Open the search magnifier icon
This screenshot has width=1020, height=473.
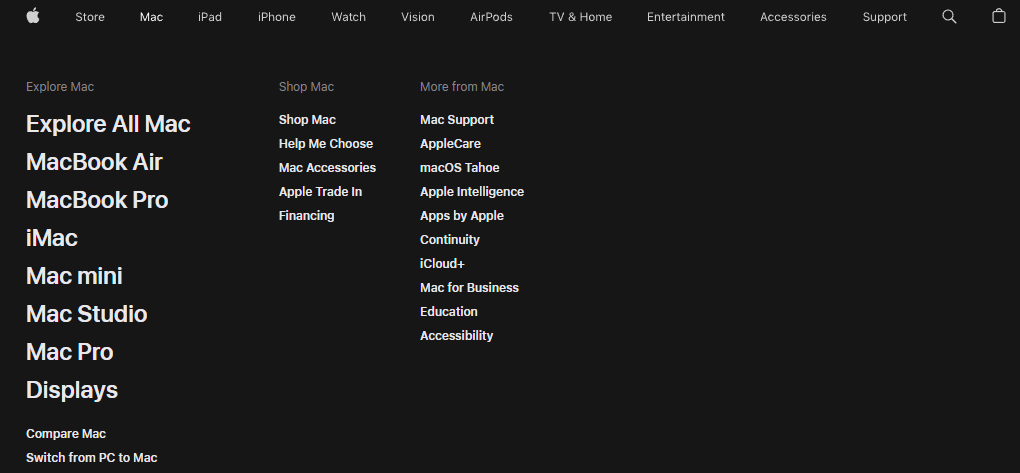point(949,17)
